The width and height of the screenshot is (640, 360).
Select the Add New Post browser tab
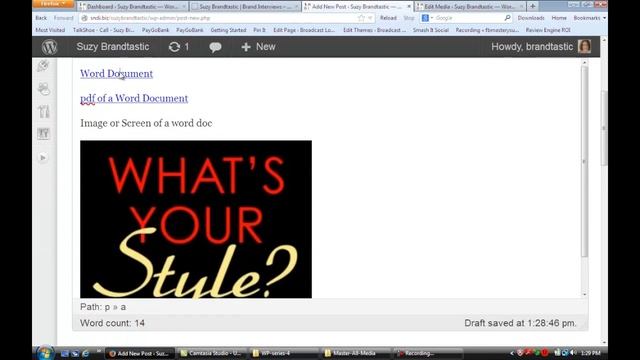pos(357,7)
